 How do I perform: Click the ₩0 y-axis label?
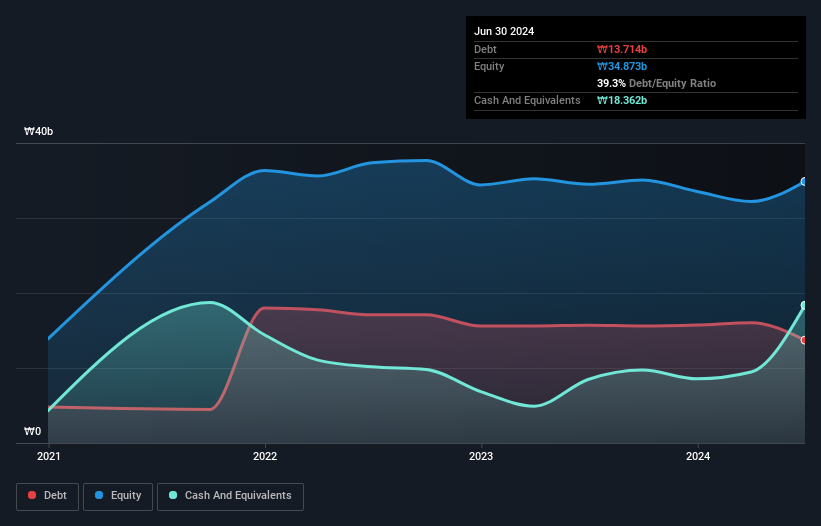[32, 431]
